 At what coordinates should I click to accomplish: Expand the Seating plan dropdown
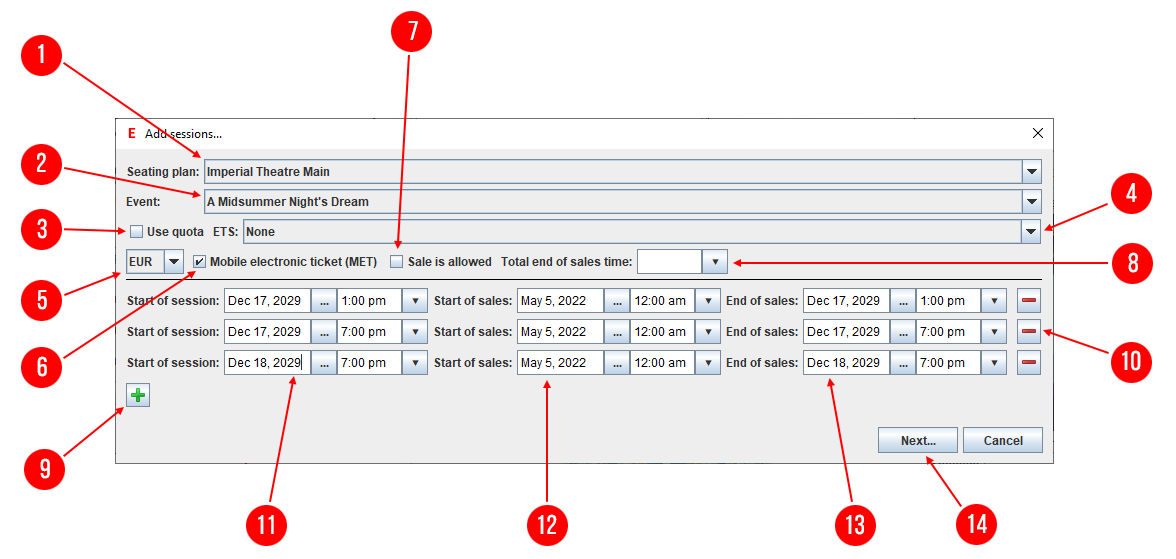coord(1032,172)
